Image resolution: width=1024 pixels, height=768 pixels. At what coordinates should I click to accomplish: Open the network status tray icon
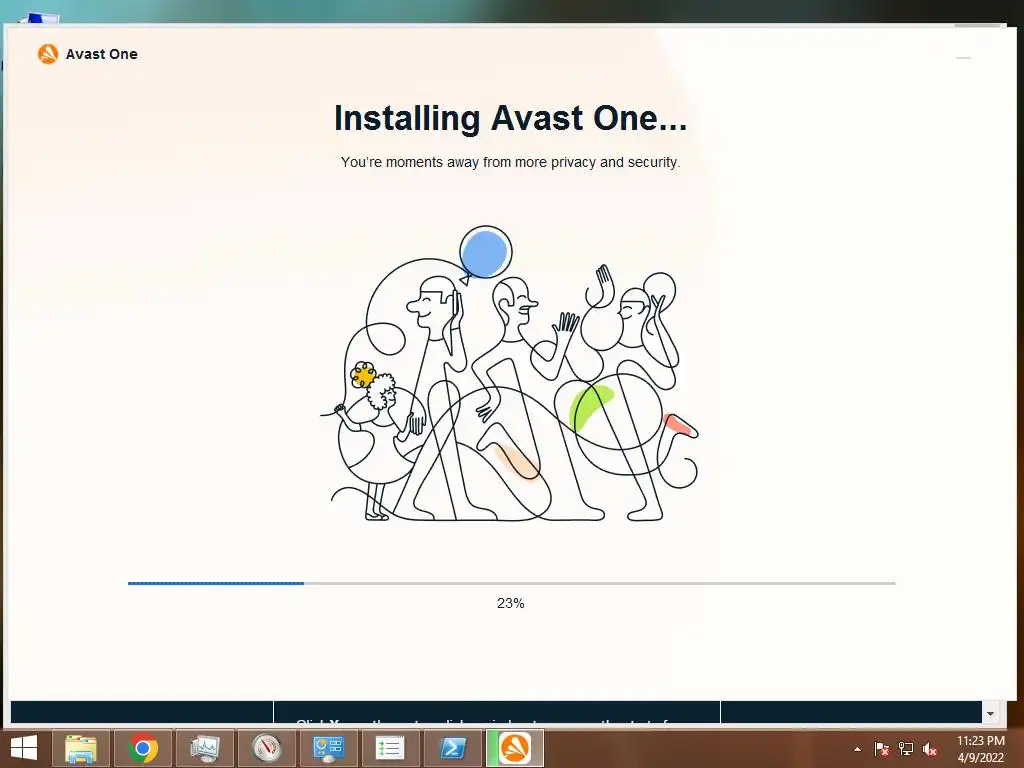click(906, 749)
